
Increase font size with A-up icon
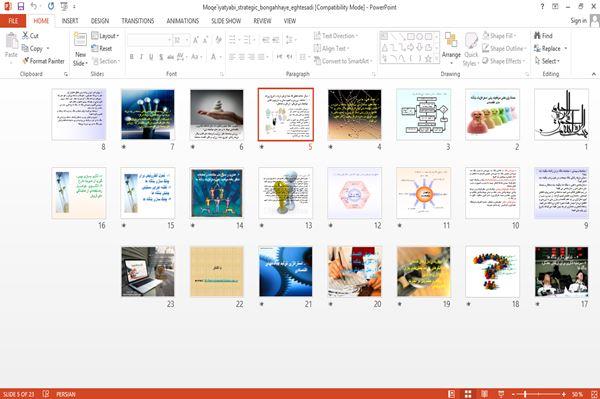[x=196, y=40]
